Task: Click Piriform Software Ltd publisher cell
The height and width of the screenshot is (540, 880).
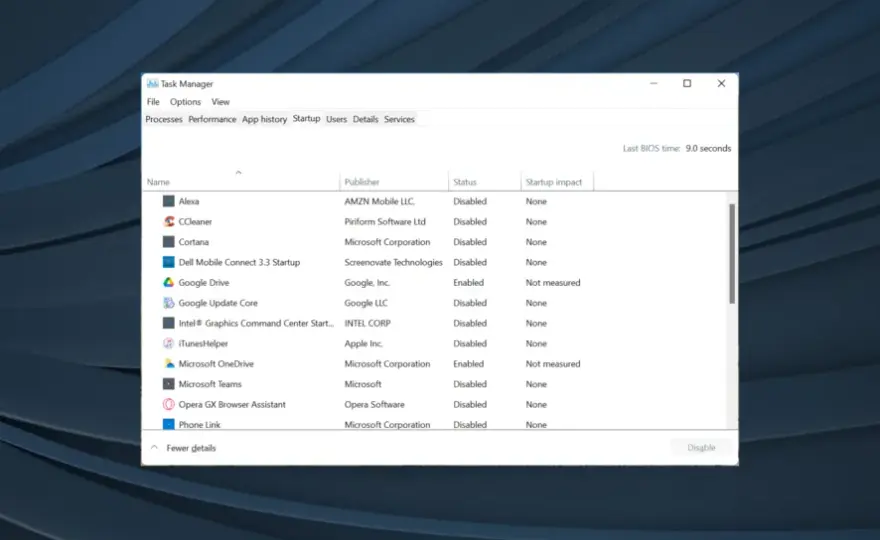Action: pos(385,222)
